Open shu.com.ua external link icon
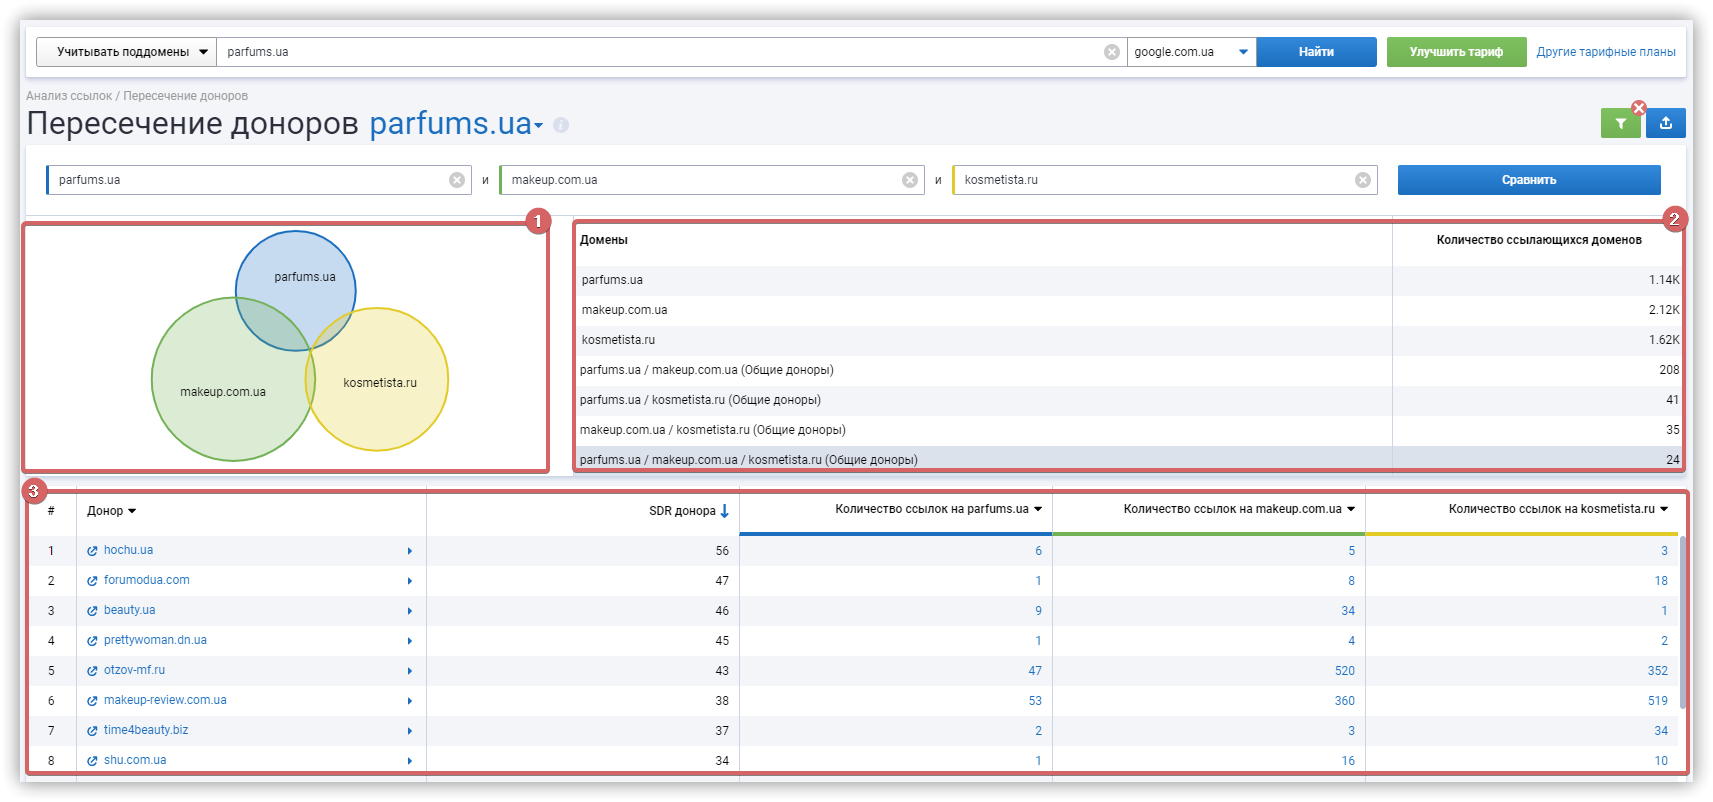This screenshot has height=802, width=1713. 92,761
